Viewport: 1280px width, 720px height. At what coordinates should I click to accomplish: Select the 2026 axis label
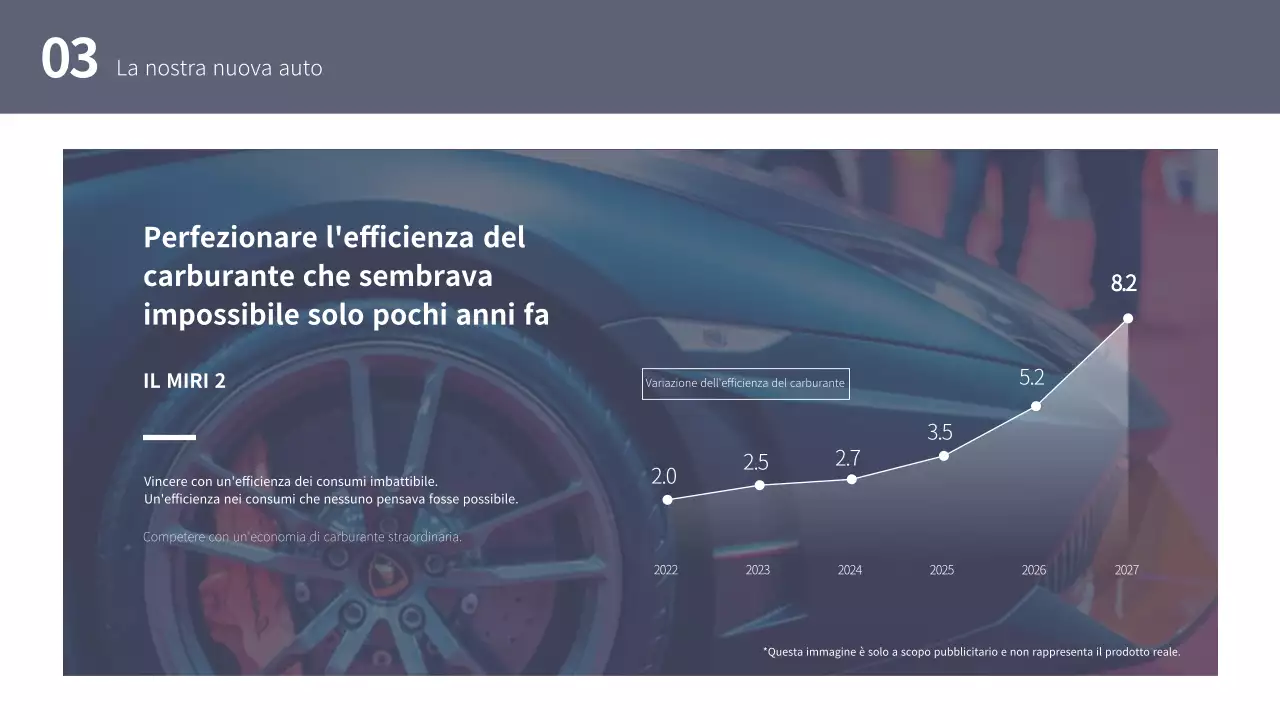1033,570
